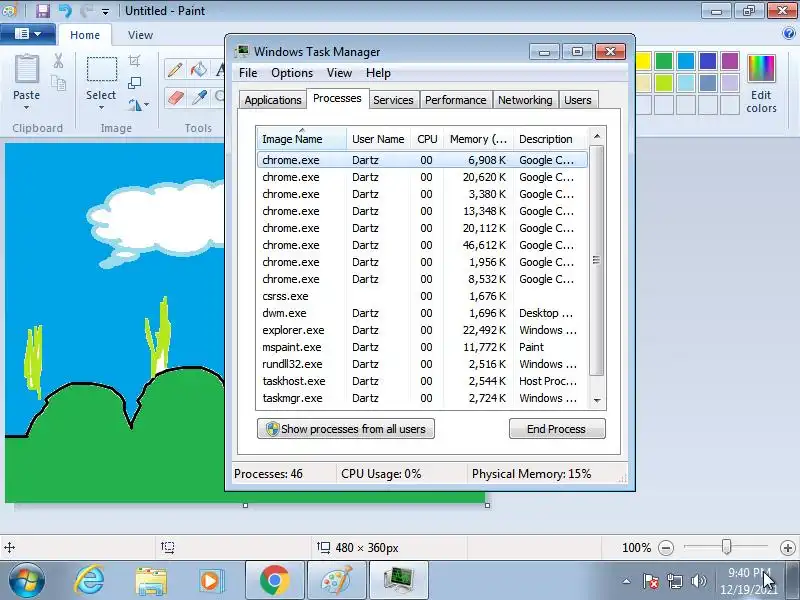Image resolution: width=800 pixels, height=600 pixels.
Task: Select the mspaint.exe process row
Action: coord(422,347)
